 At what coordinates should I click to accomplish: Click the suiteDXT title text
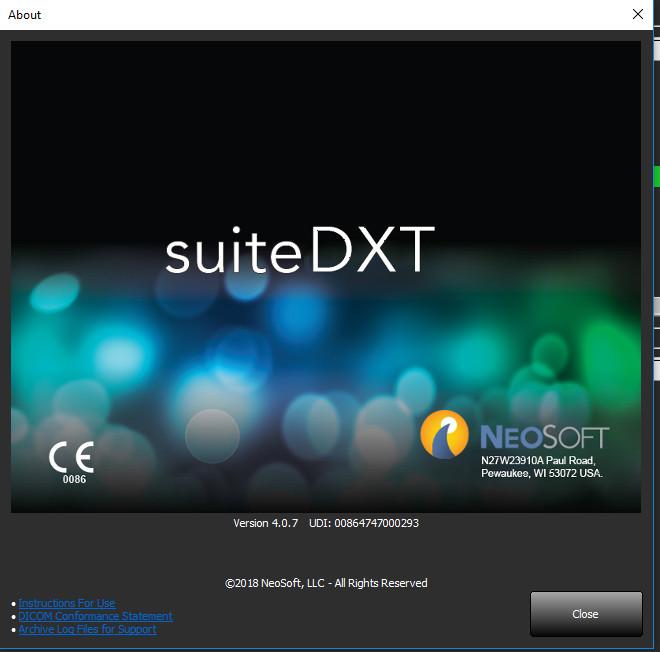pyautogui.click(x=300, y=250)
